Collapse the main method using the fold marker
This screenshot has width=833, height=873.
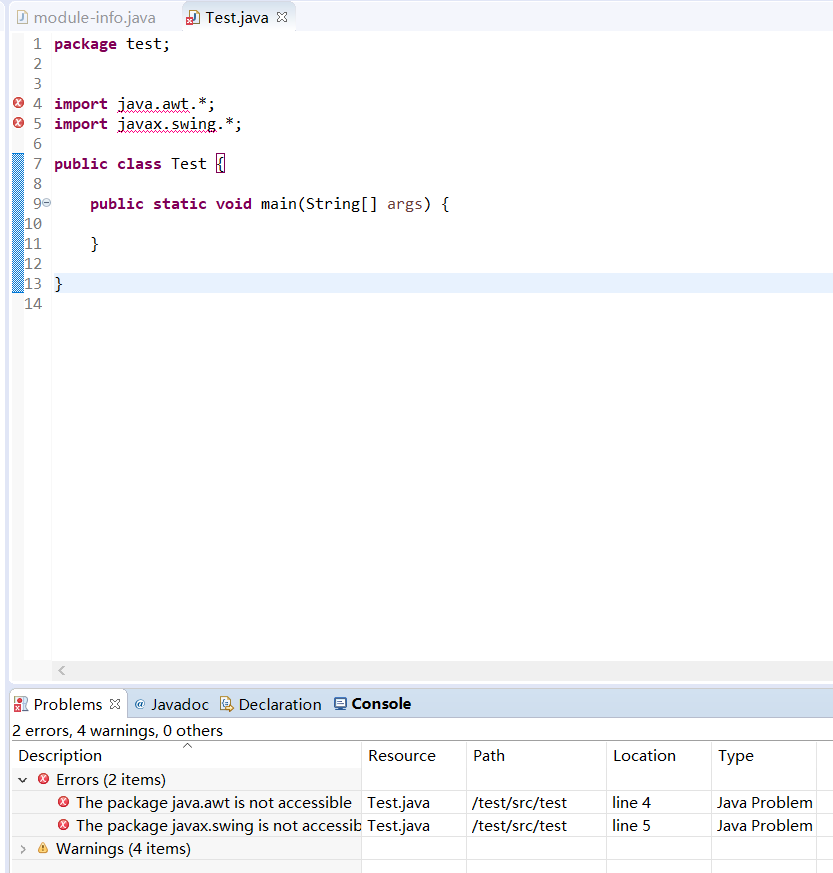point(46,203)
